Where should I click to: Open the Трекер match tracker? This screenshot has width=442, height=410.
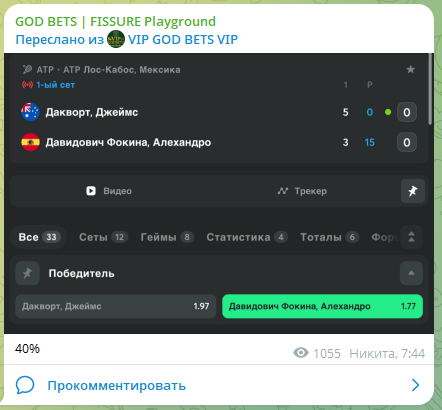tap(302, 191)
